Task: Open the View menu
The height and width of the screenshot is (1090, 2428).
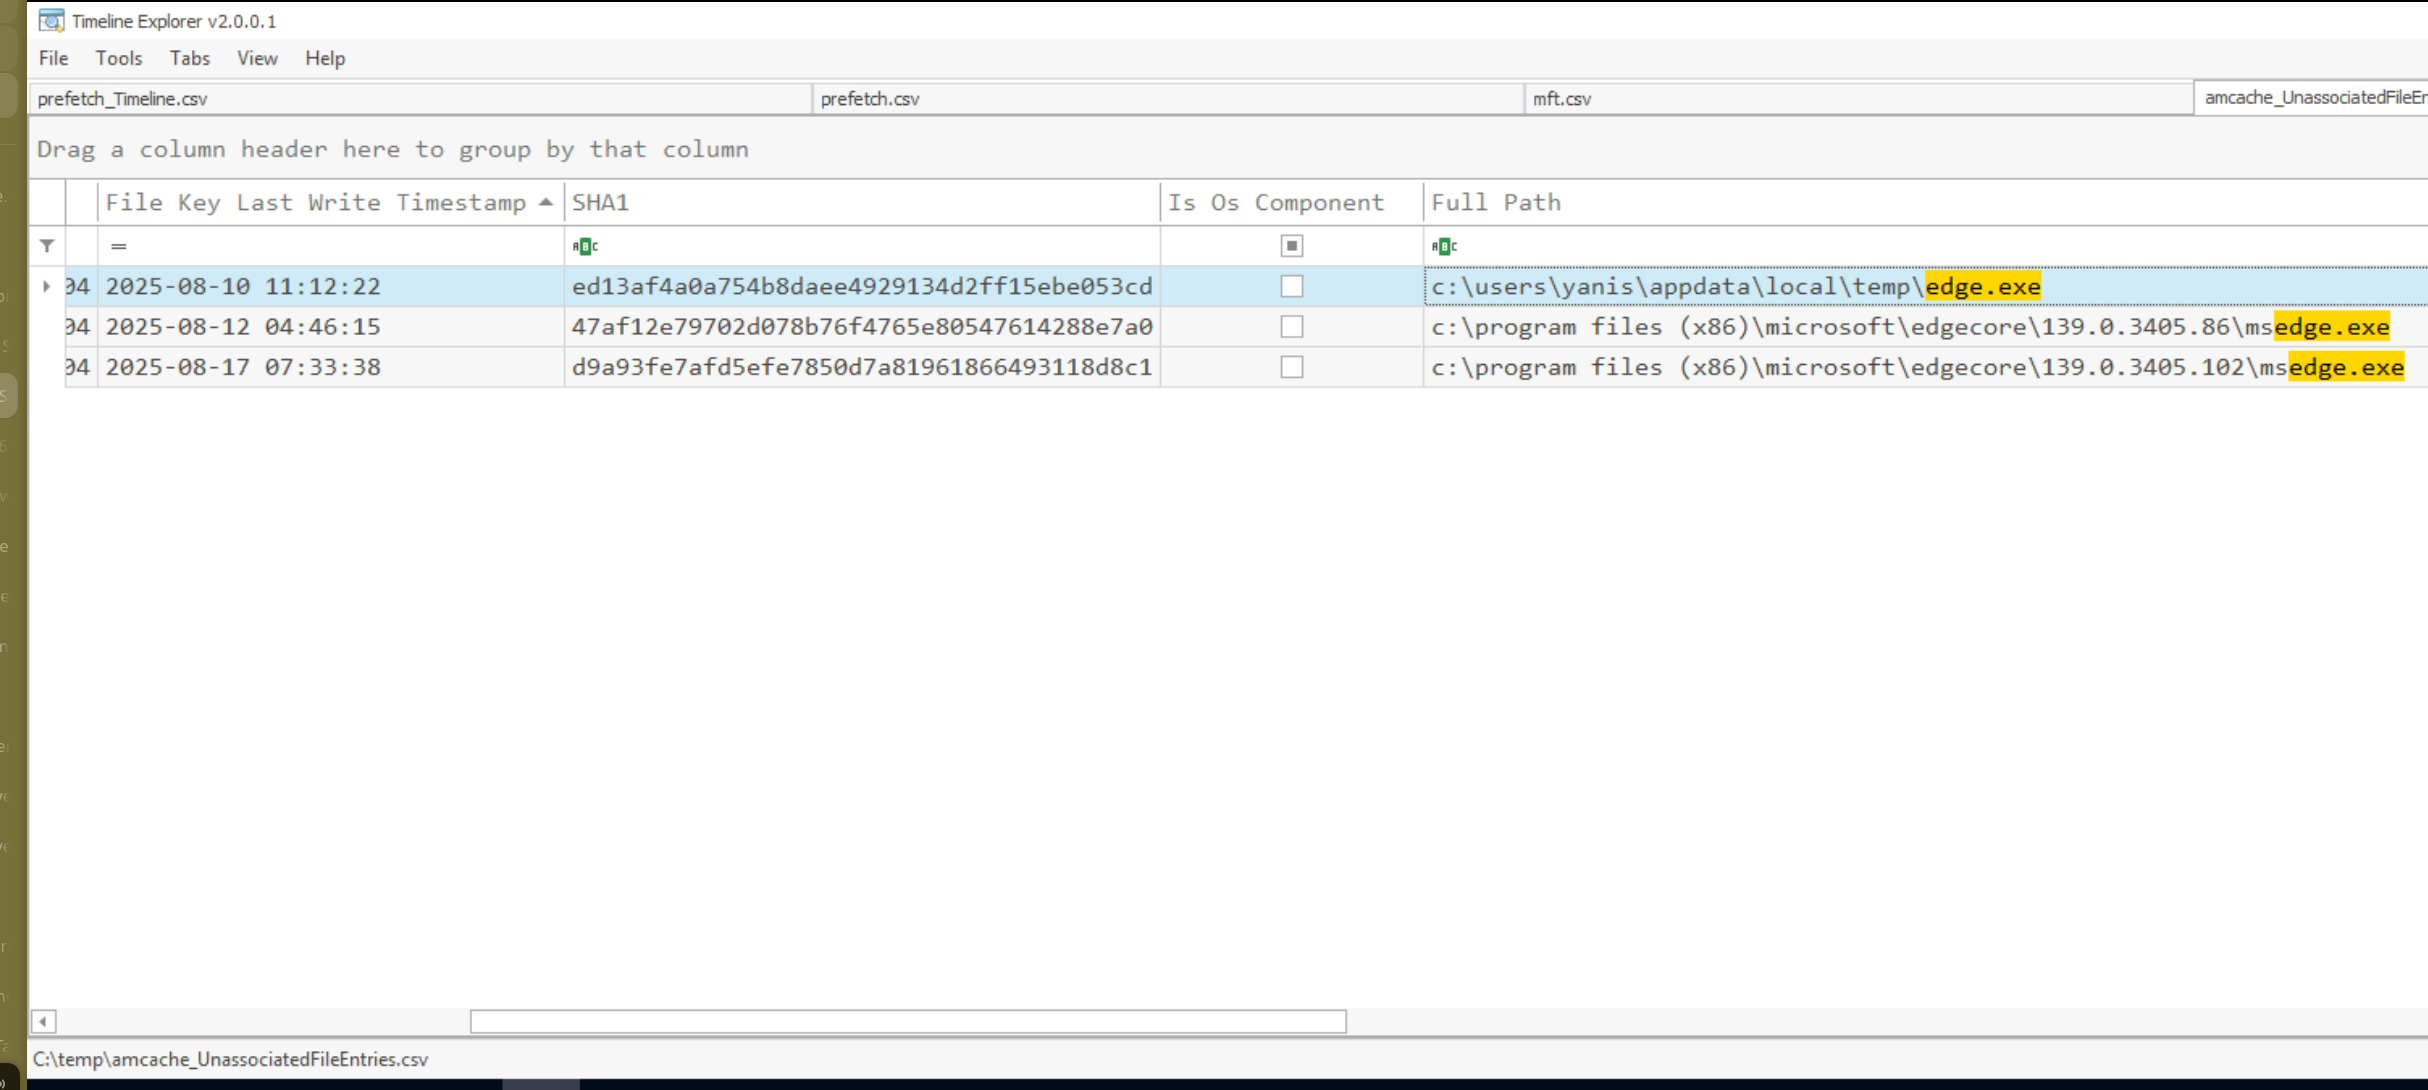Action: click(257, 58)
